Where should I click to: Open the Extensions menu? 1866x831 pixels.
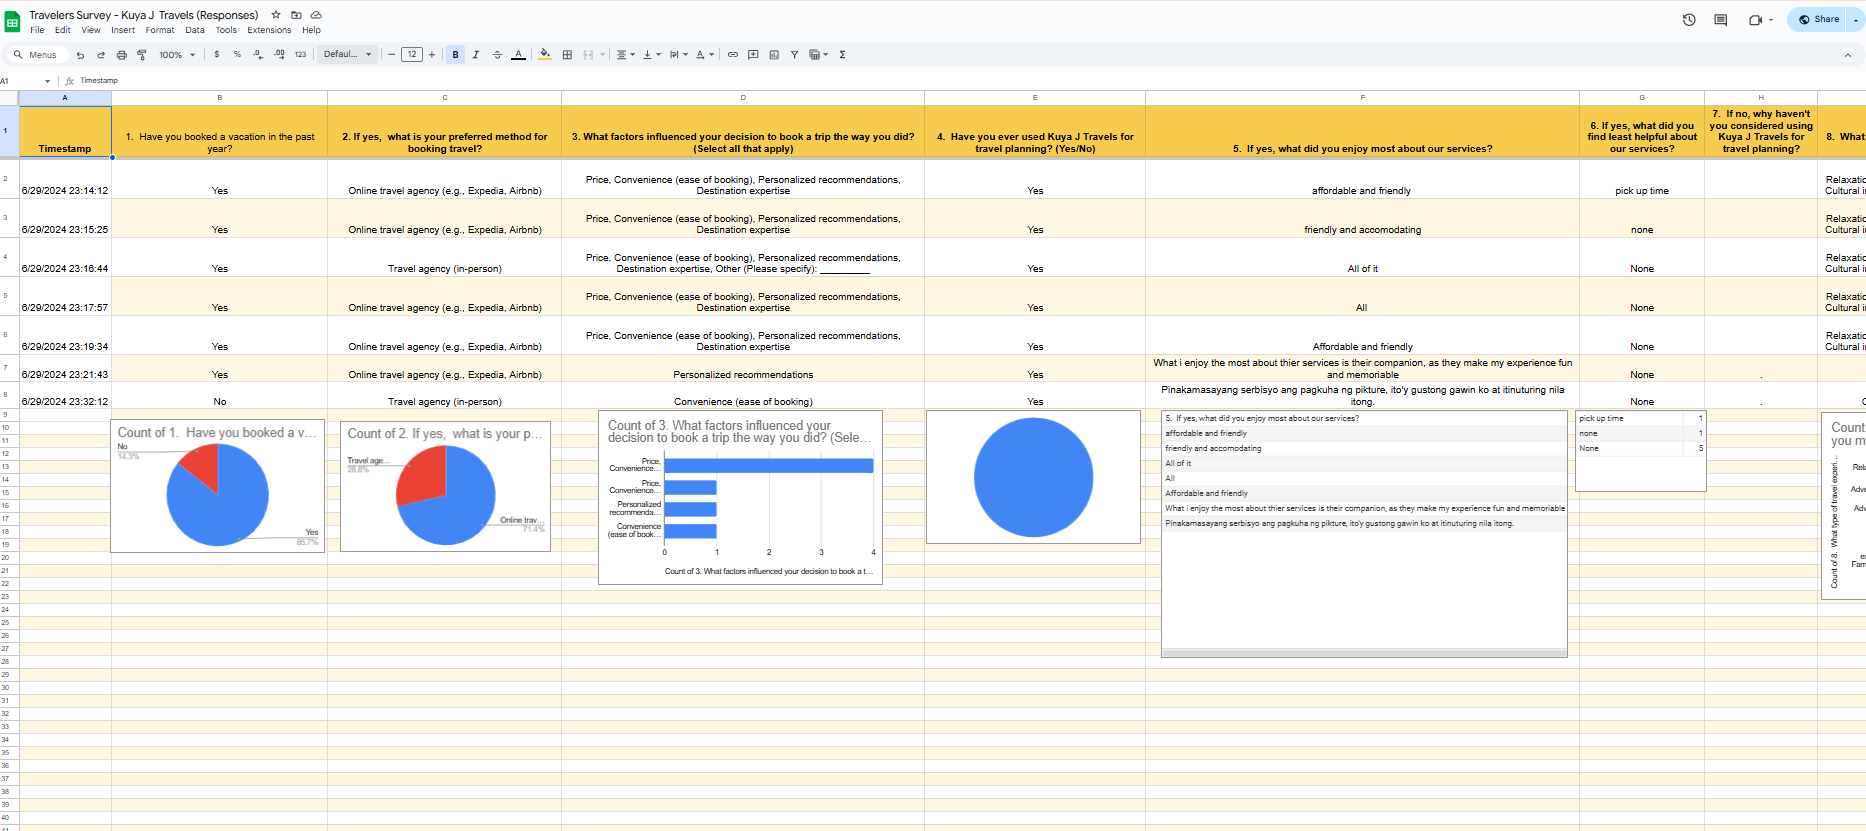point(269,30)
